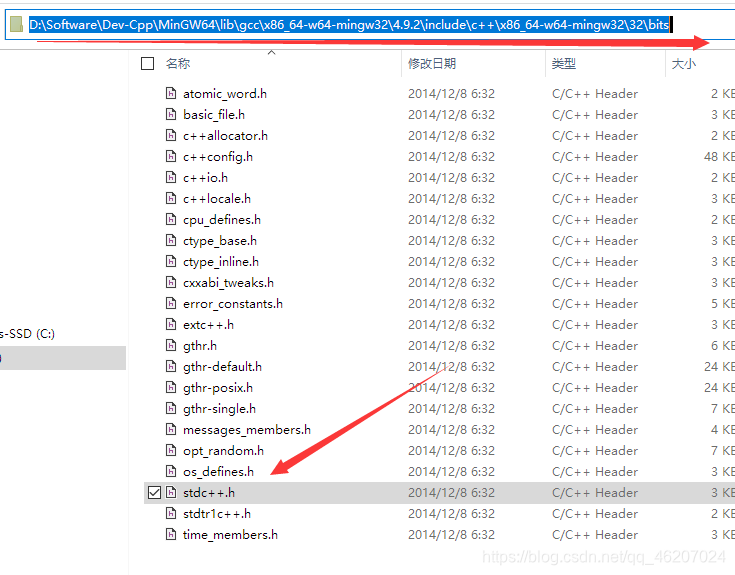The image size is (735, 575).
Task: Select file name c++config.h
Action: 218,157
